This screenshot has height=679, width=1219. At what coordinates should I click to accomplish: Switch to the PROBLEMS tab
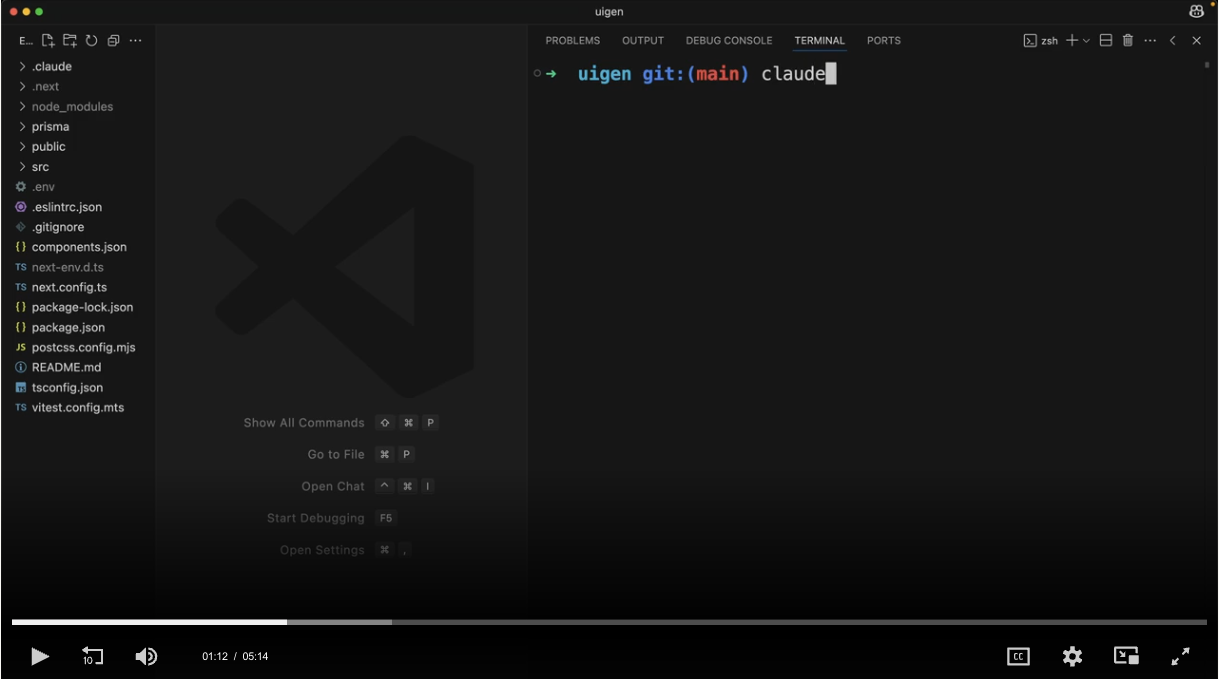click(x=573, y=41)
